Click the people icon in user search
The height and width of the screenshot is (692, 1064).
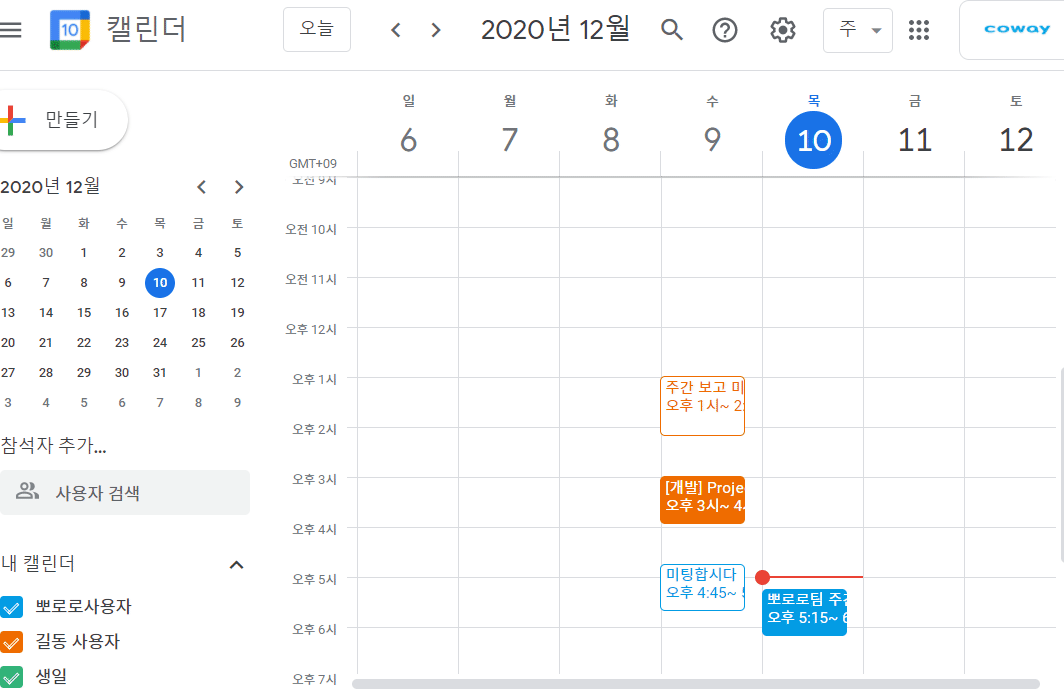point(27,491)
